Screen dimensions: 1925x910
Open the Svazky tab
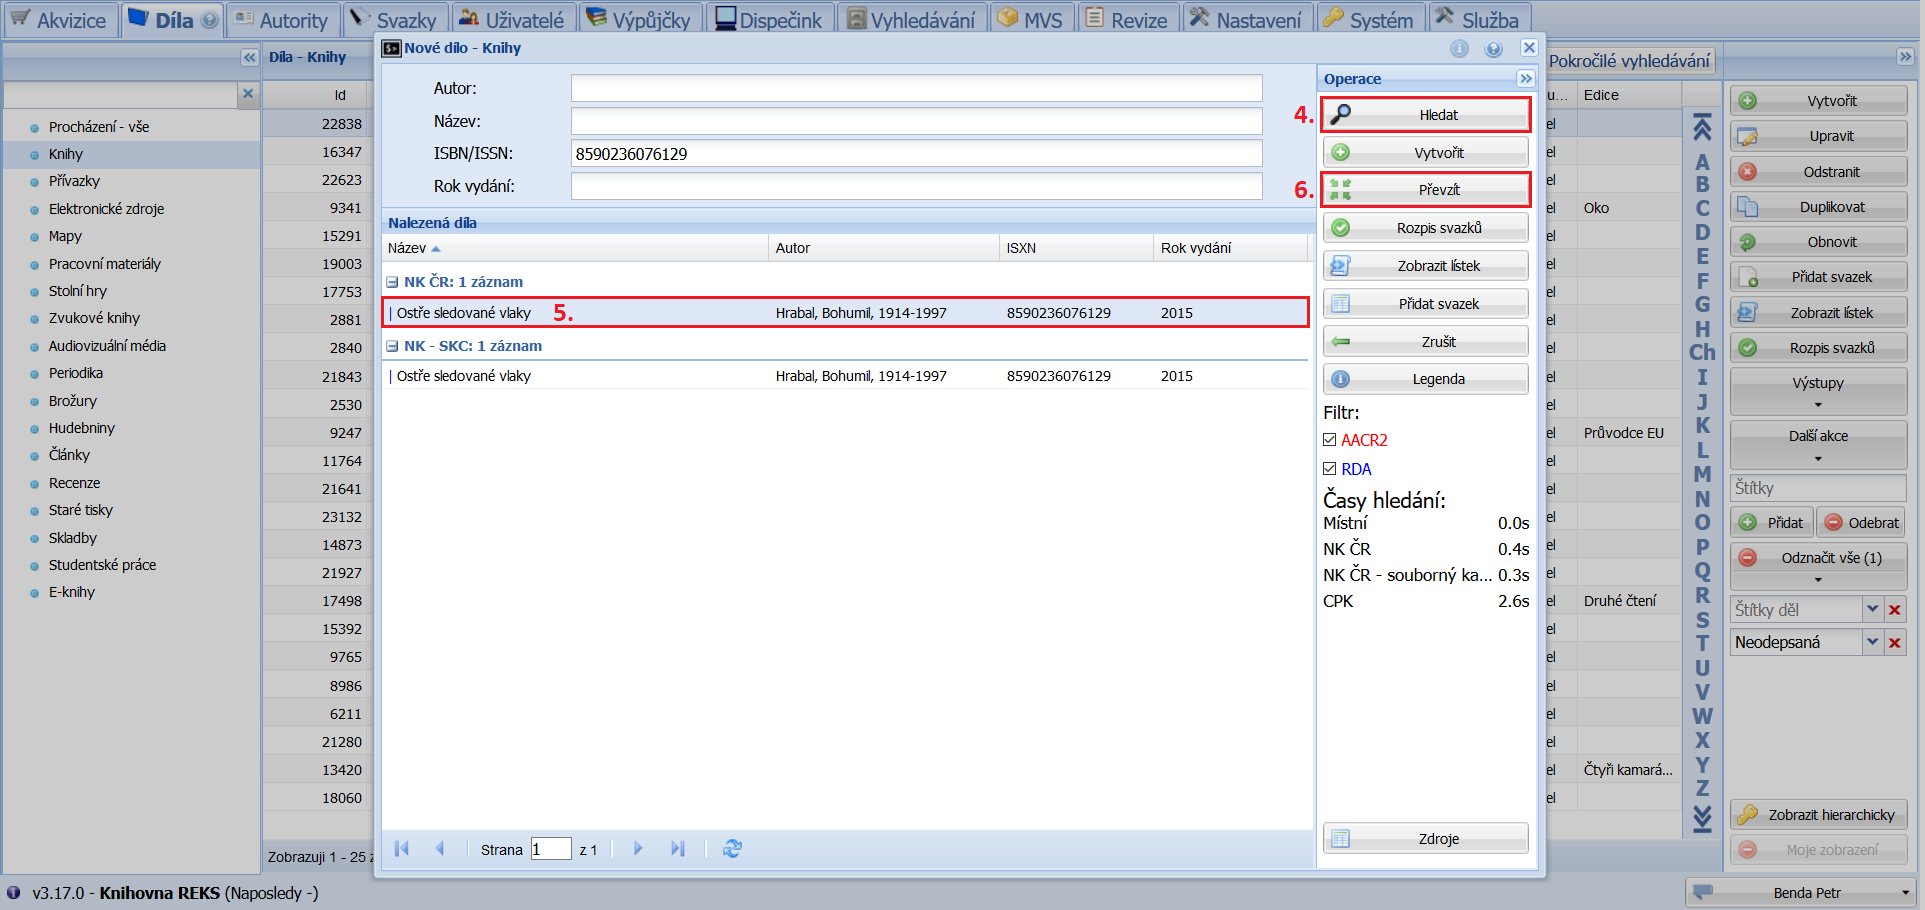[394, 20]
